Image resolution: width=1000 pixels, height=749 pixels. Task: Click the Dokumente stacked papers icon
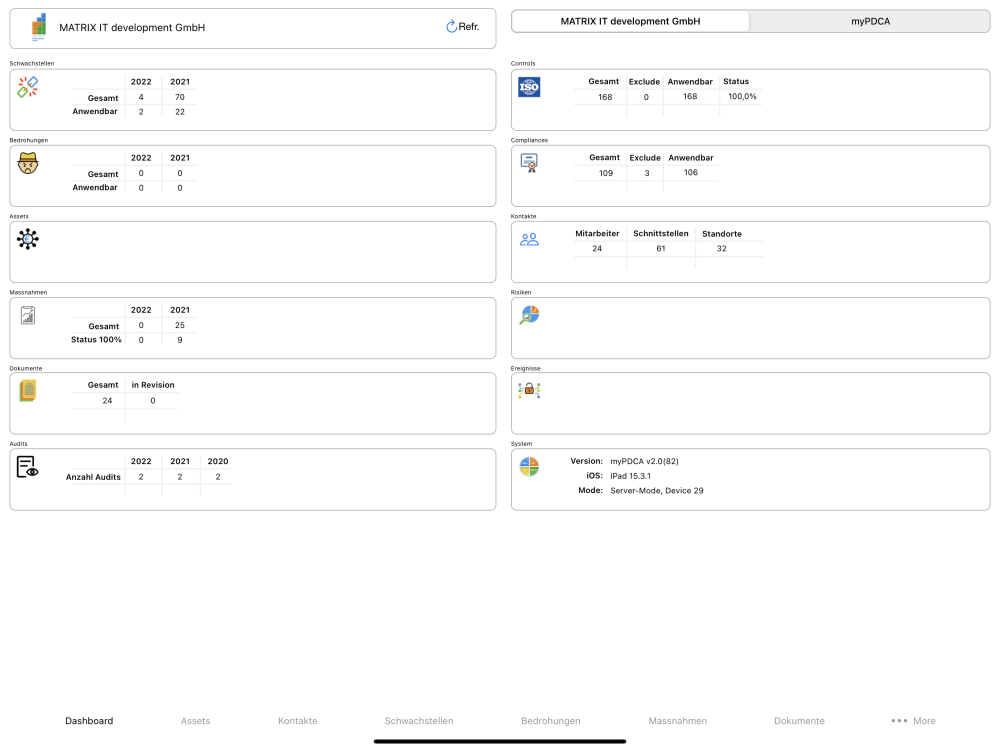(27, 390)
